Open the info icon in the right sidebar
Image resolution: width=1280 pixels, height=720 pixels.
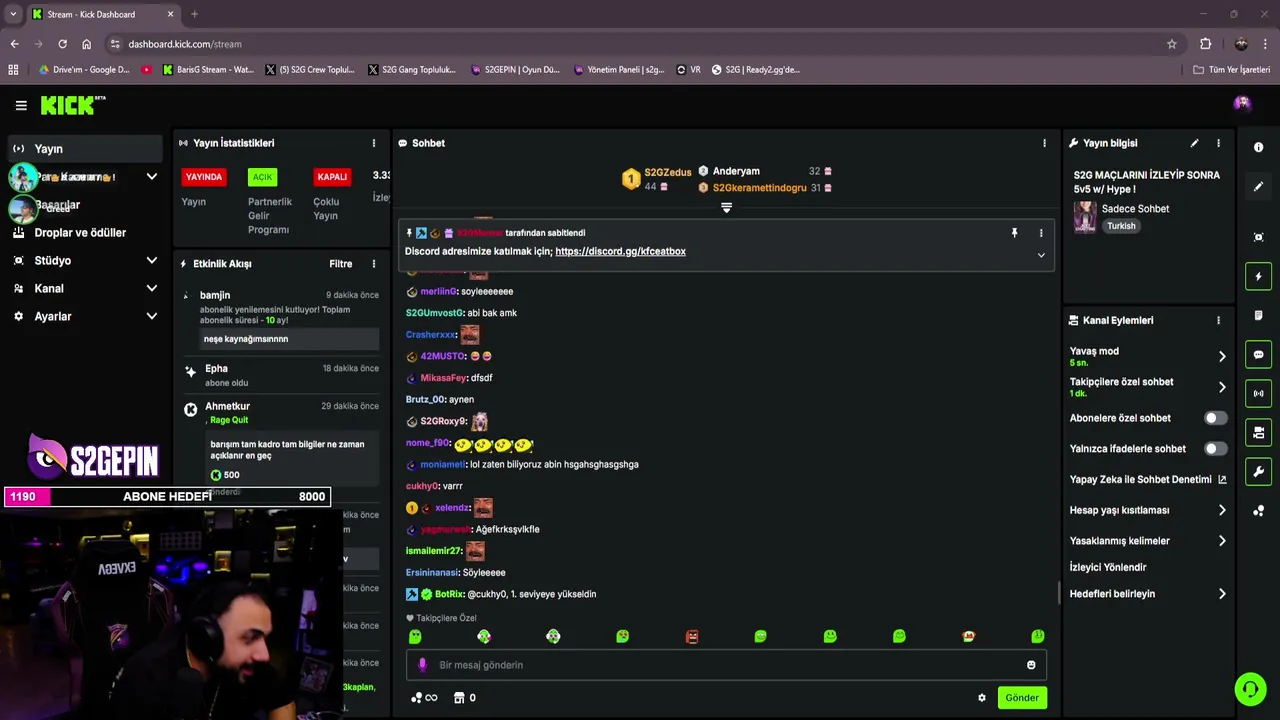click(x=1258, y=147)
